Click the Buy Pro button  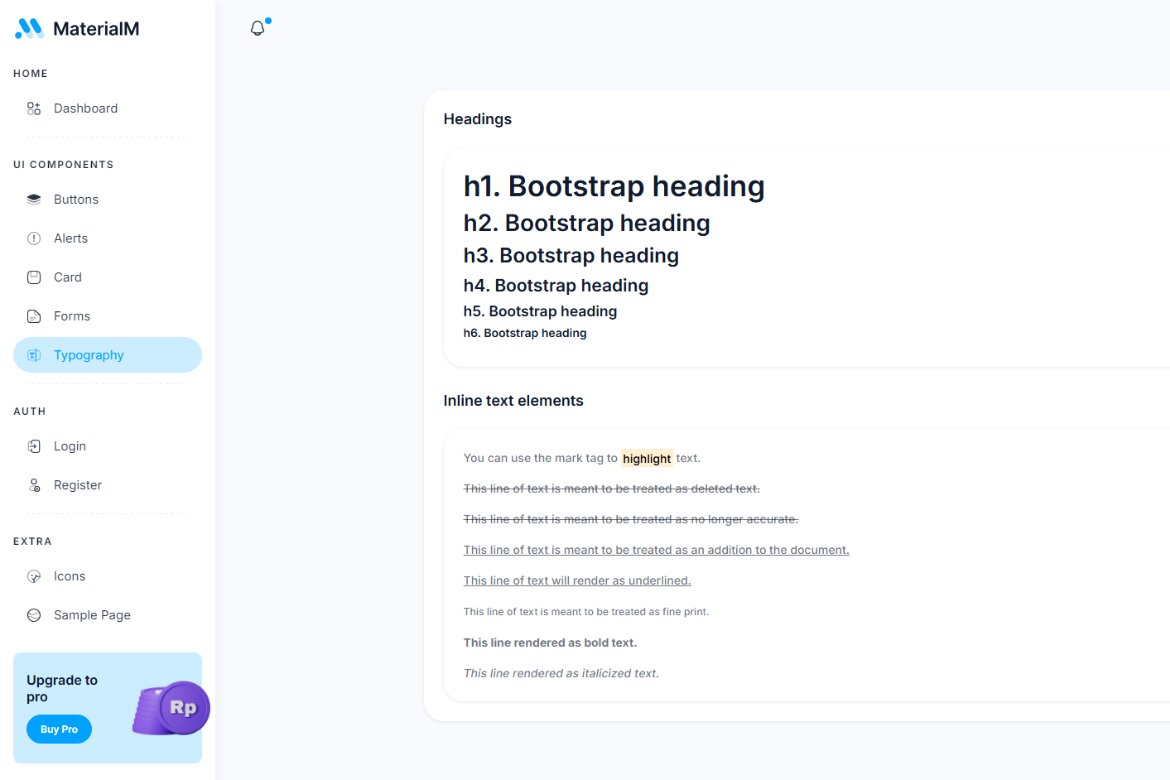coord(58,729)
